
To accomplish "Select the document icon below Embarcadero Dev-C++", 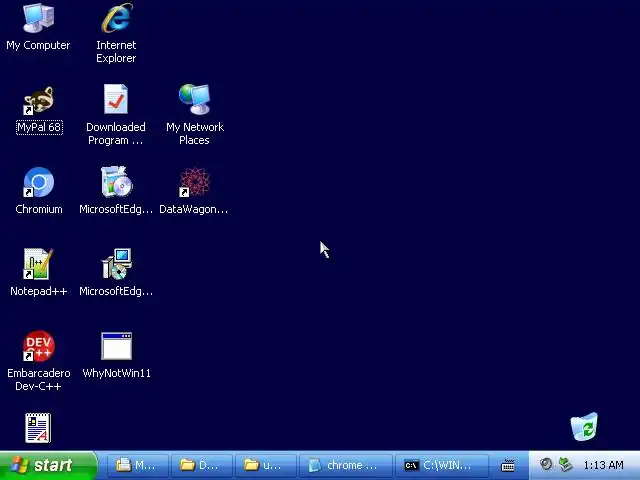I will click(38, 428).
